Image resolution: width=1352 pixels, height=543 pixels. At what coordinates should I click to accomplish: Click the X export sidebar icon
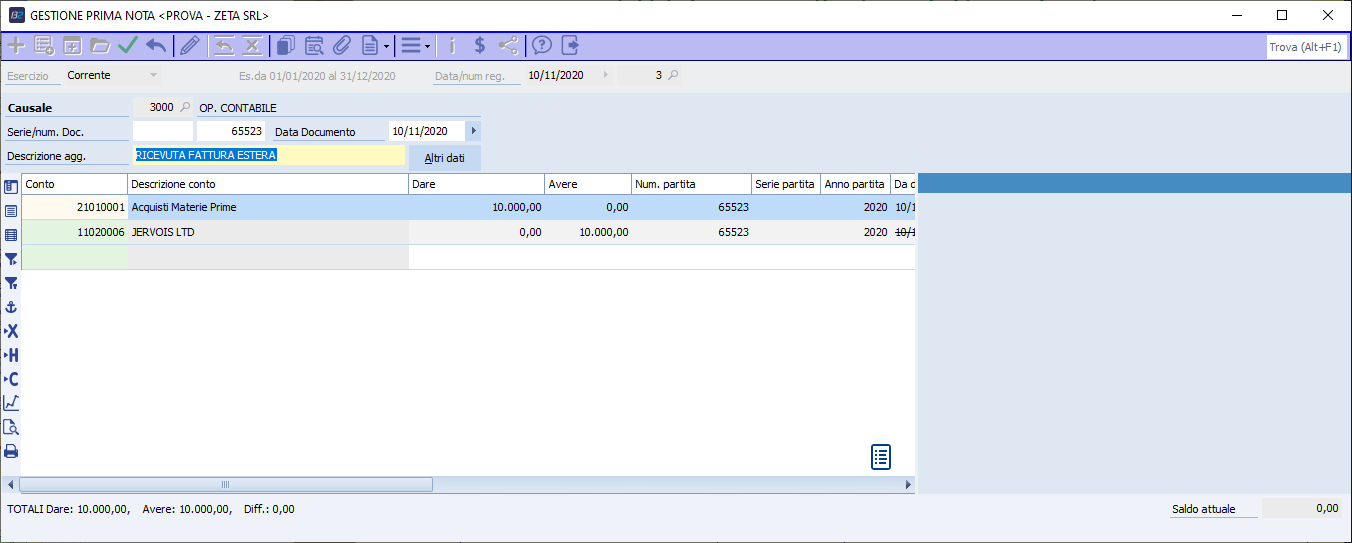coord(11,331)
